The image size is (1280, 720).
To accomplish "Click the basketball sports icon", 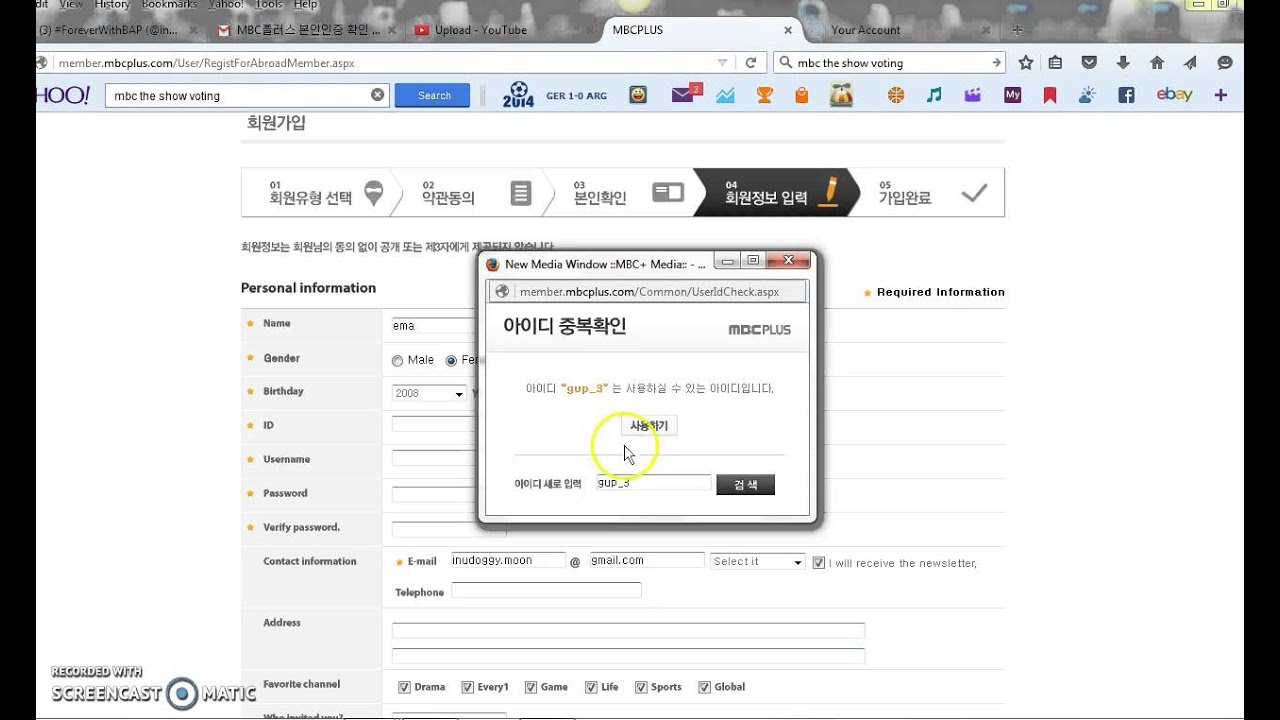I will (x=895, y=95).
